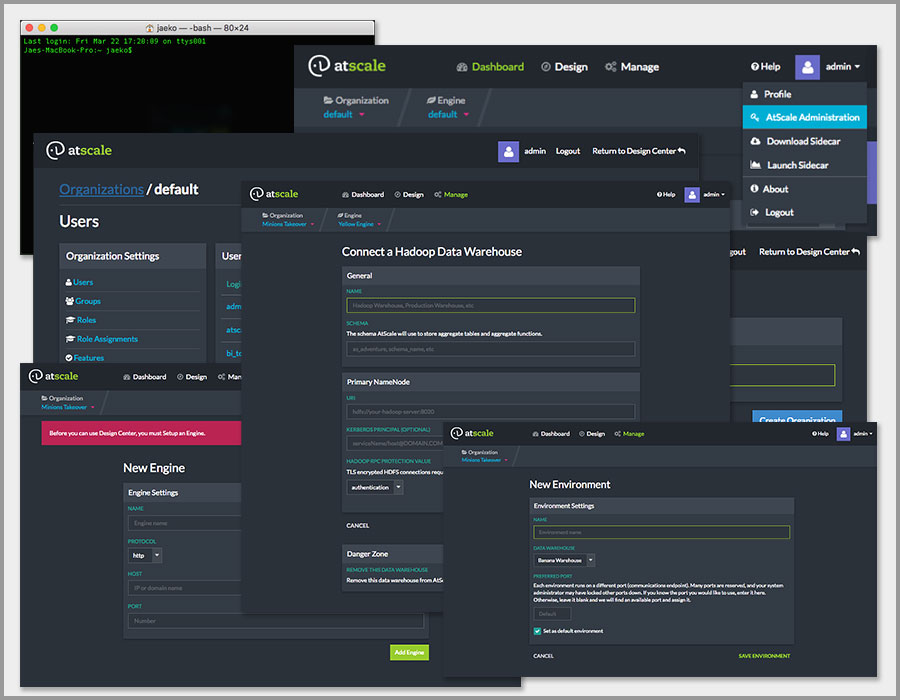Click the atscale logo in New Engine window
The width and height of the screenshot is (900, 700).
pyautogui.click(x=53, y=376)
